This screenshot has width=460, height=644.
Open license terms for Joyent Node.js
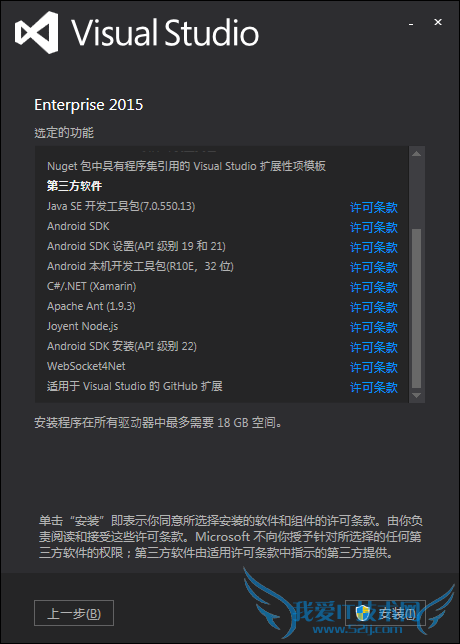[374, 327]
